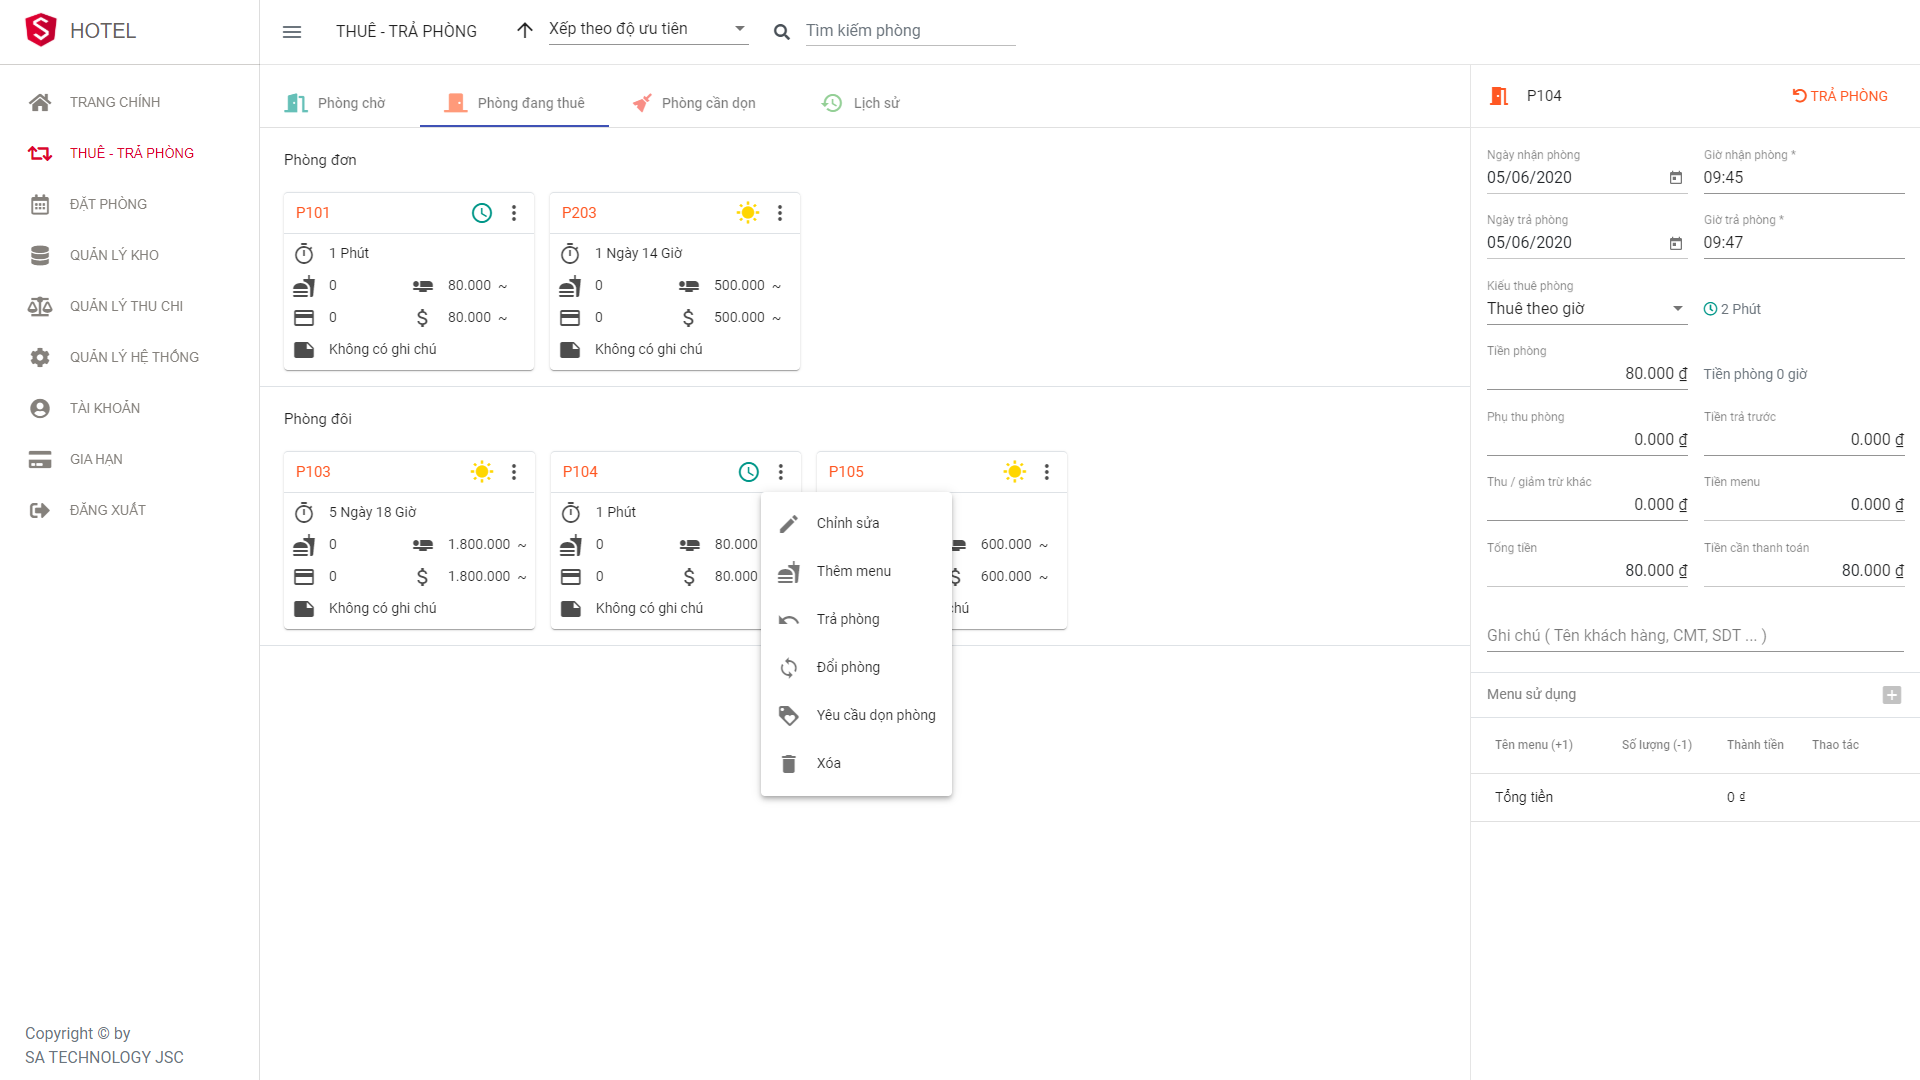
Task: Go to Đăng xuất in the sidebar
Action: click(107, 510)
